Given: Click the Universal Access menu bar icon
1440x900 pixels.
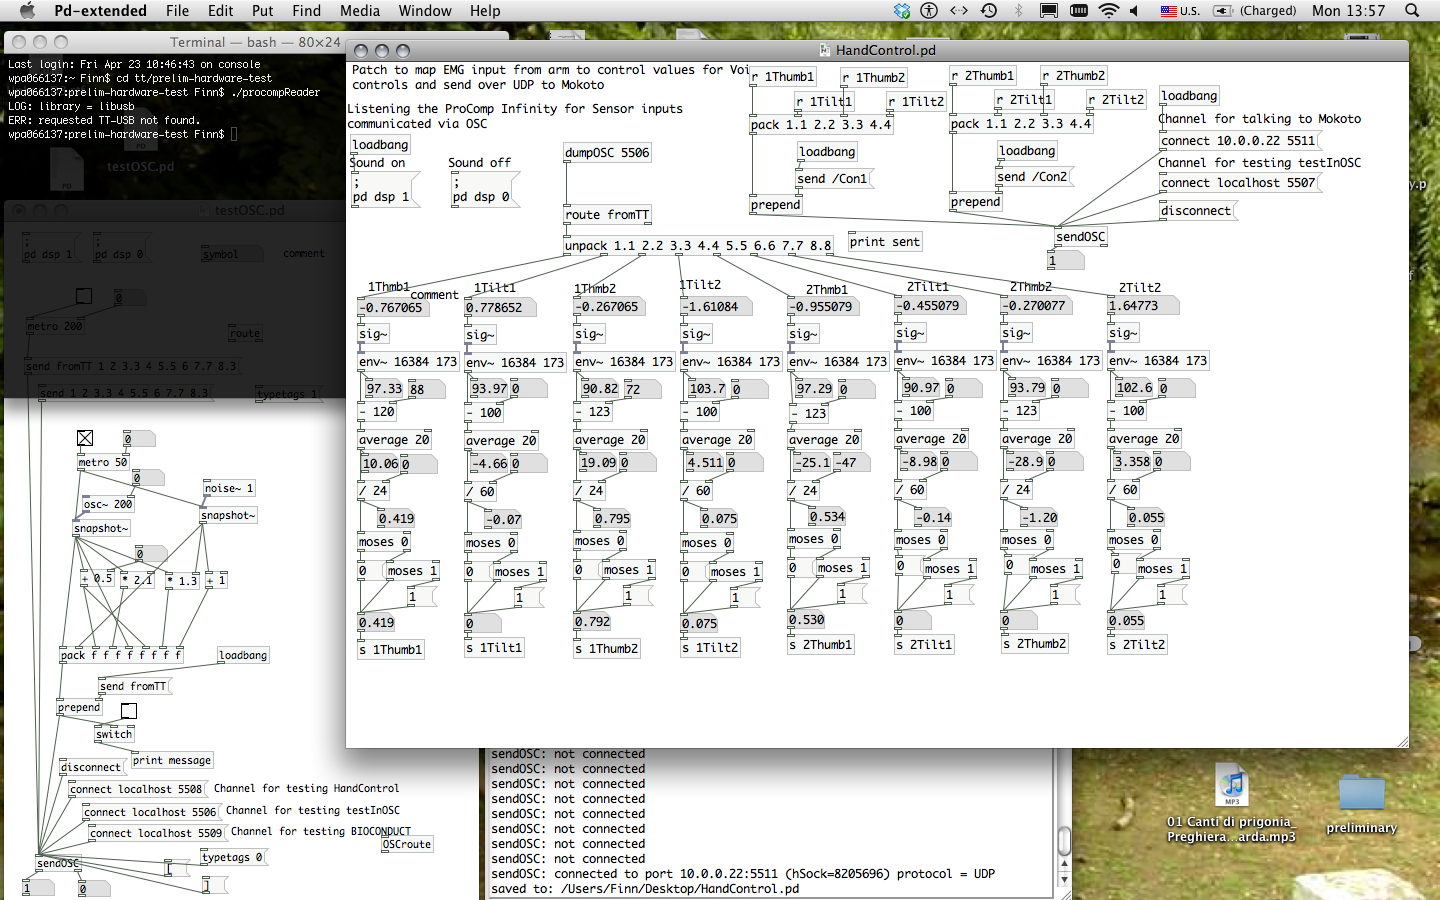Looking at the screenshot, I should tap(929, 11).
